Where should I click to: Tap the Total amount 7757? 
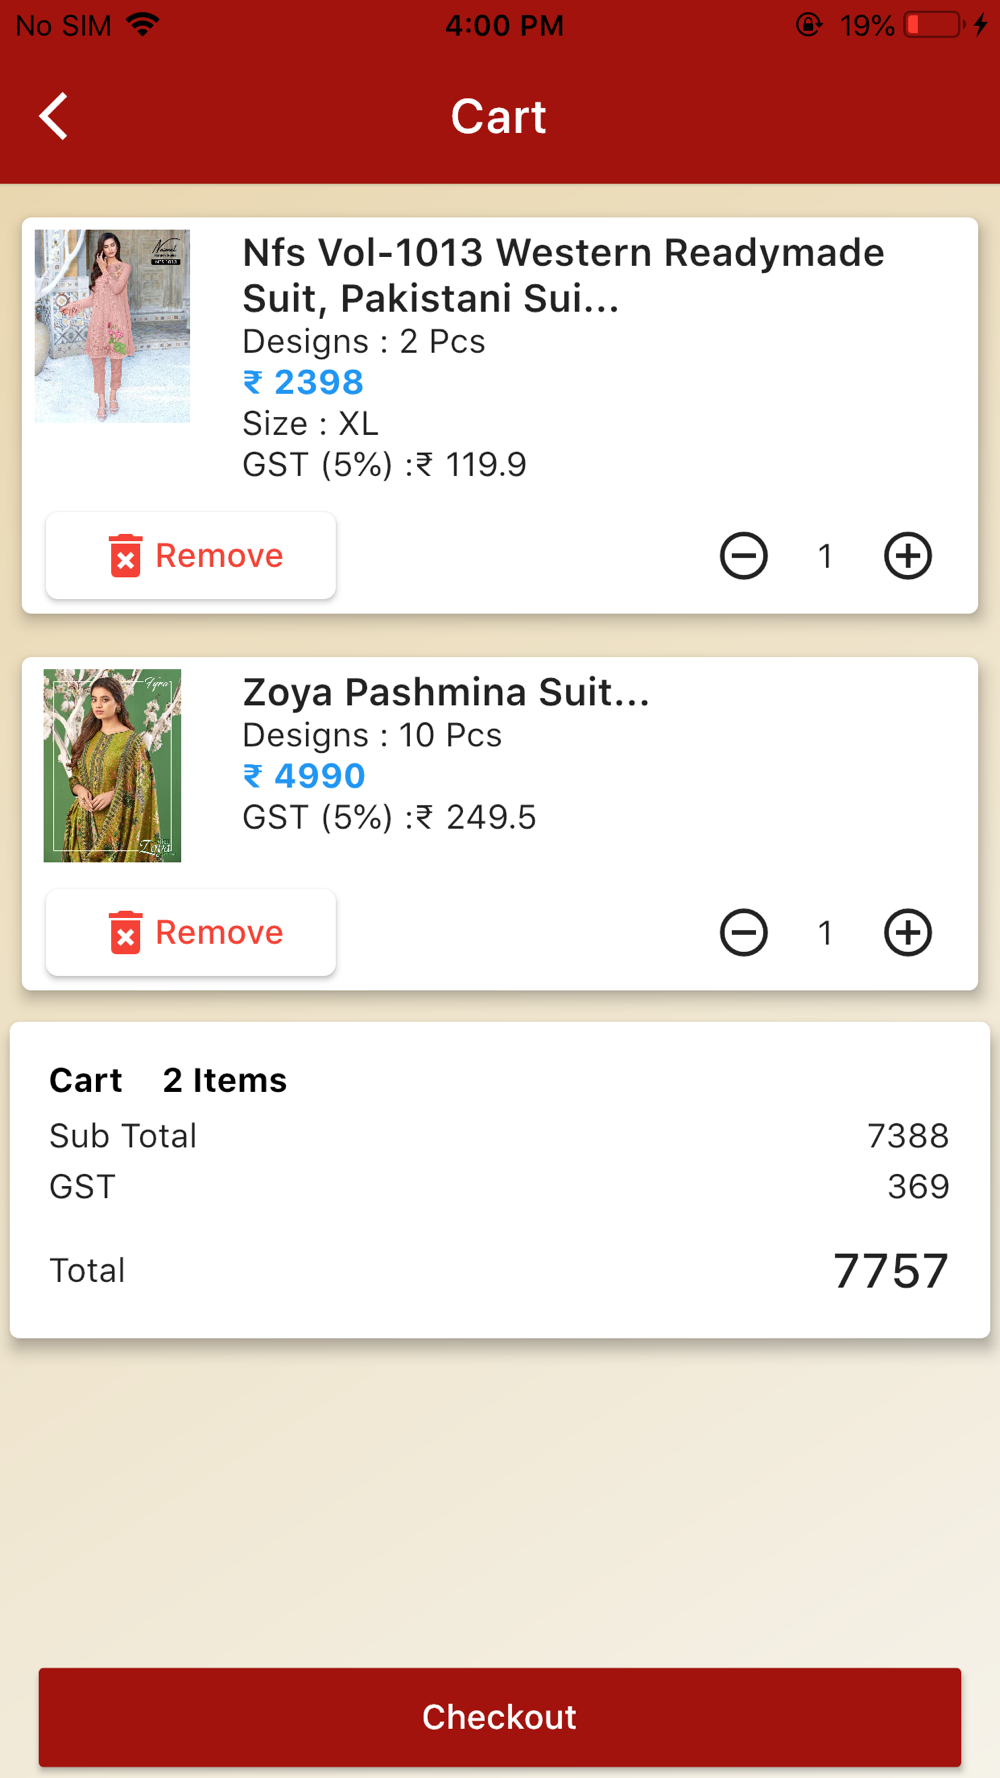(x=890, y=1271)
